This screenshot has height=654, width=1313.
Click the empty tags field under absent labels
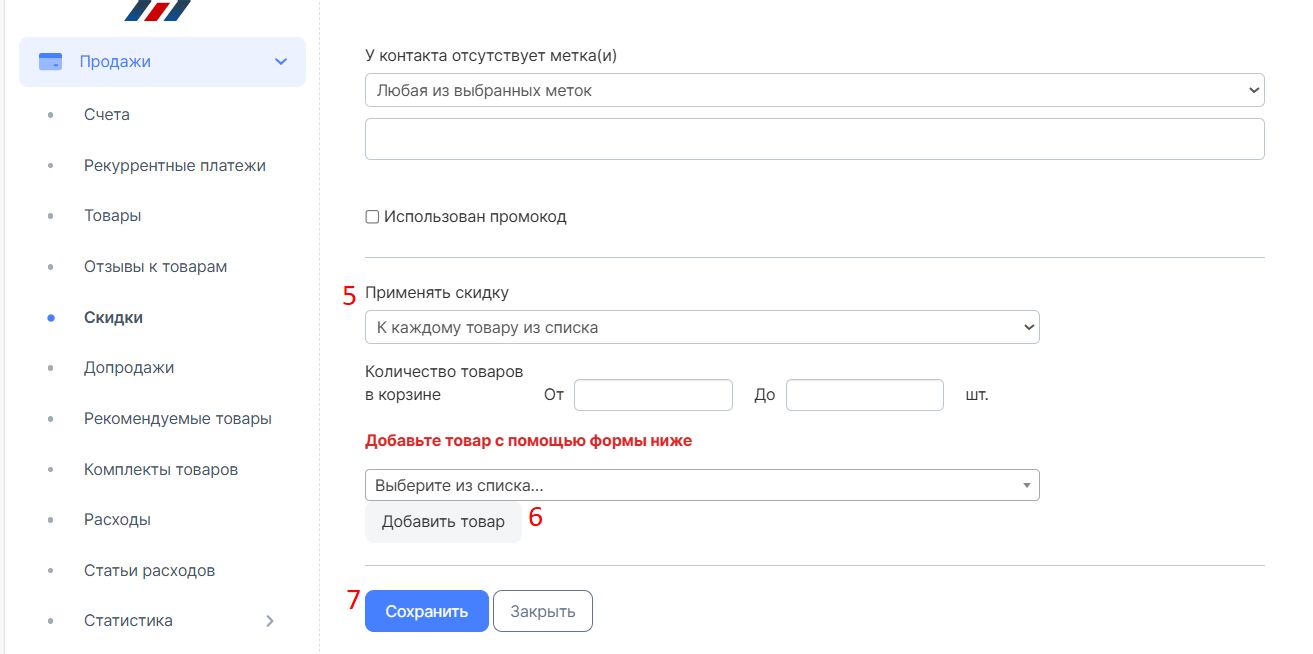tap(815, 139)
